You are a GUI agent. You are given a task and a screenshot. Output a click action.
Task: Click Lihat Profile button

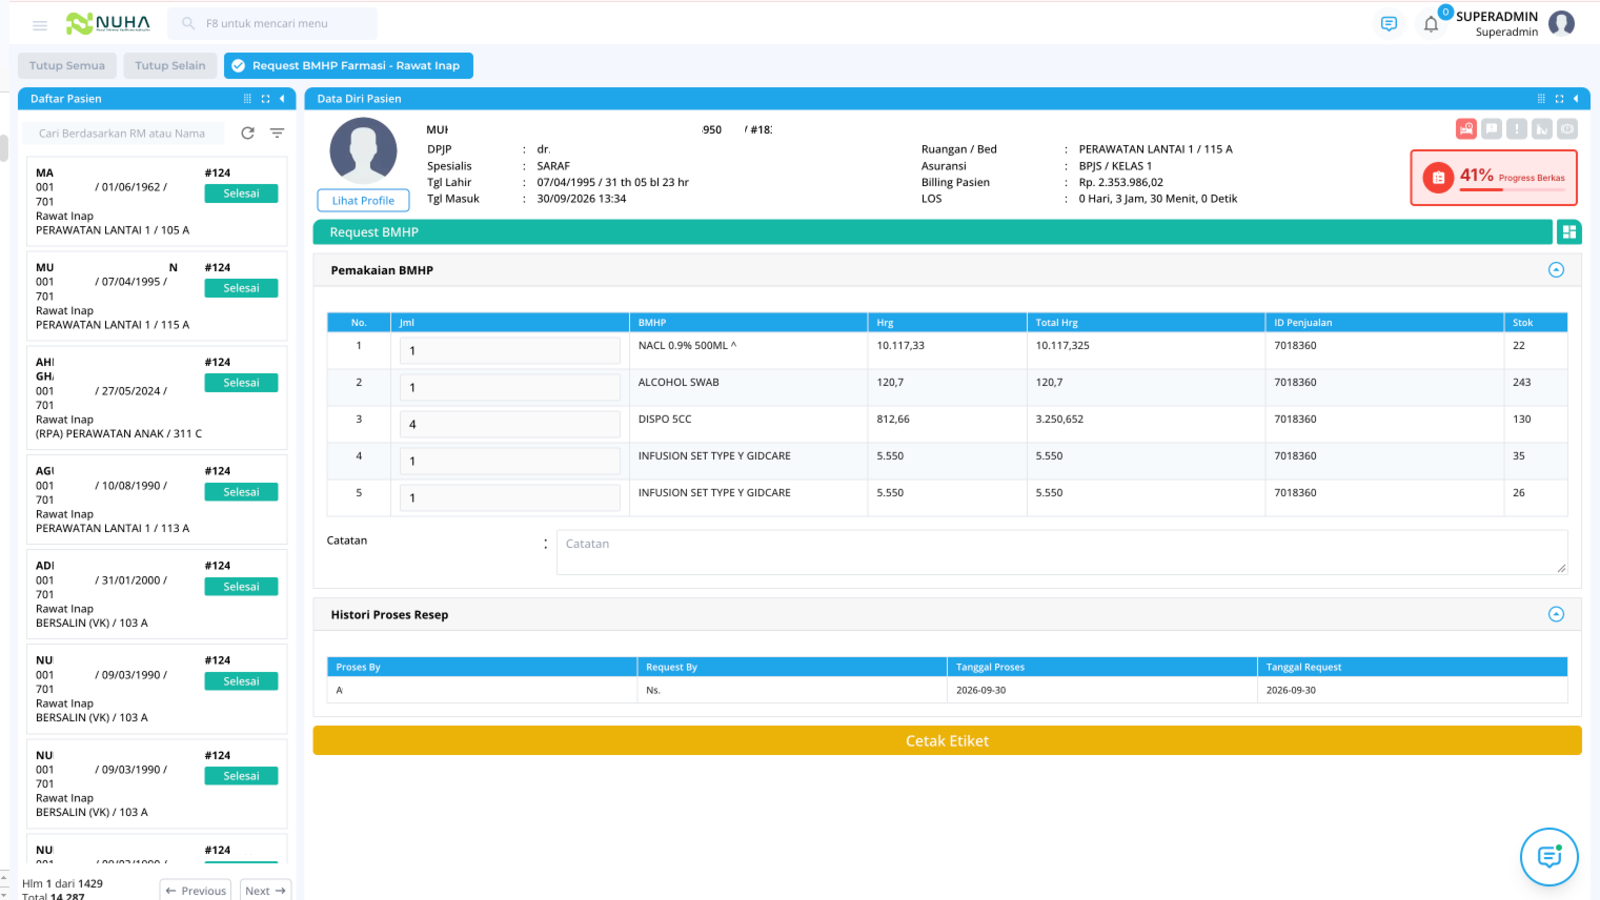363,201
